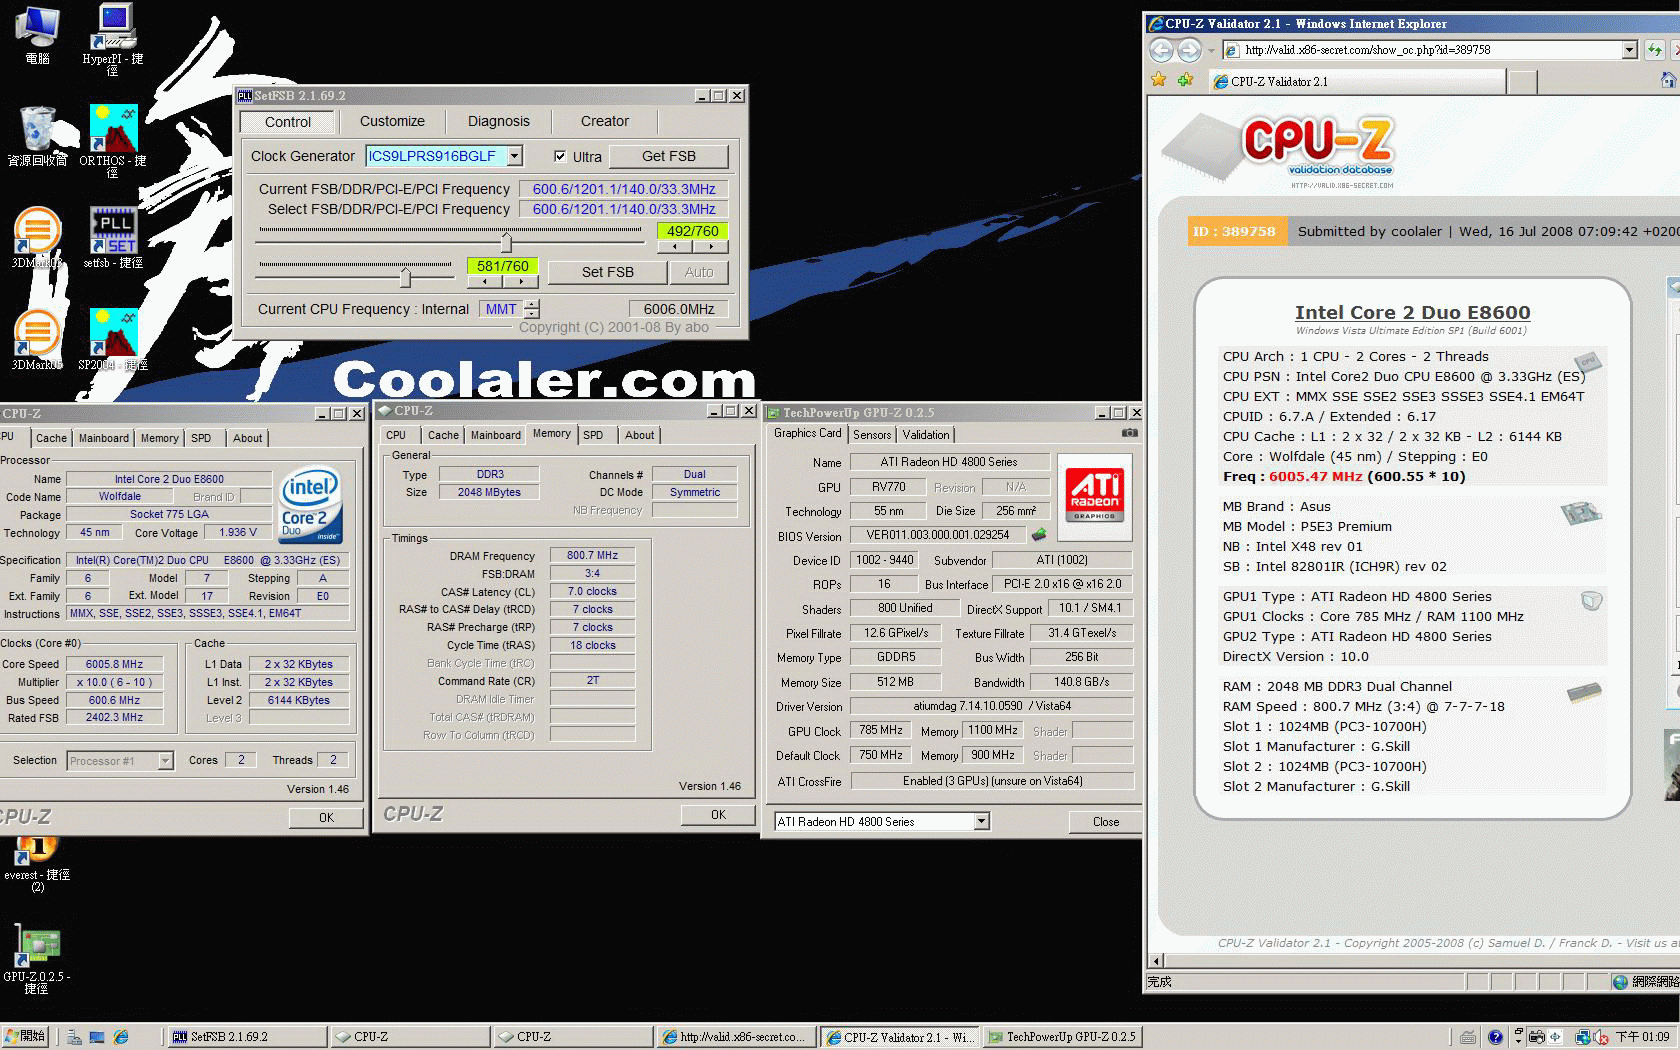Open the SP2004 desktop shortcut
Viewport: 1680px width, 1050px height.
coord(113,340)
